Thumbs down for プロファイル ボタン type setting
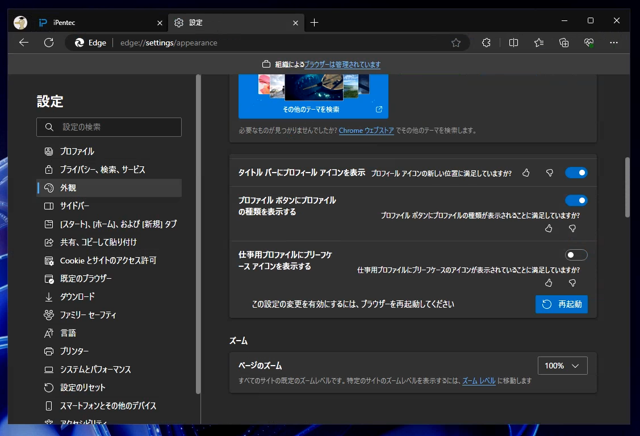 point(572,228)
